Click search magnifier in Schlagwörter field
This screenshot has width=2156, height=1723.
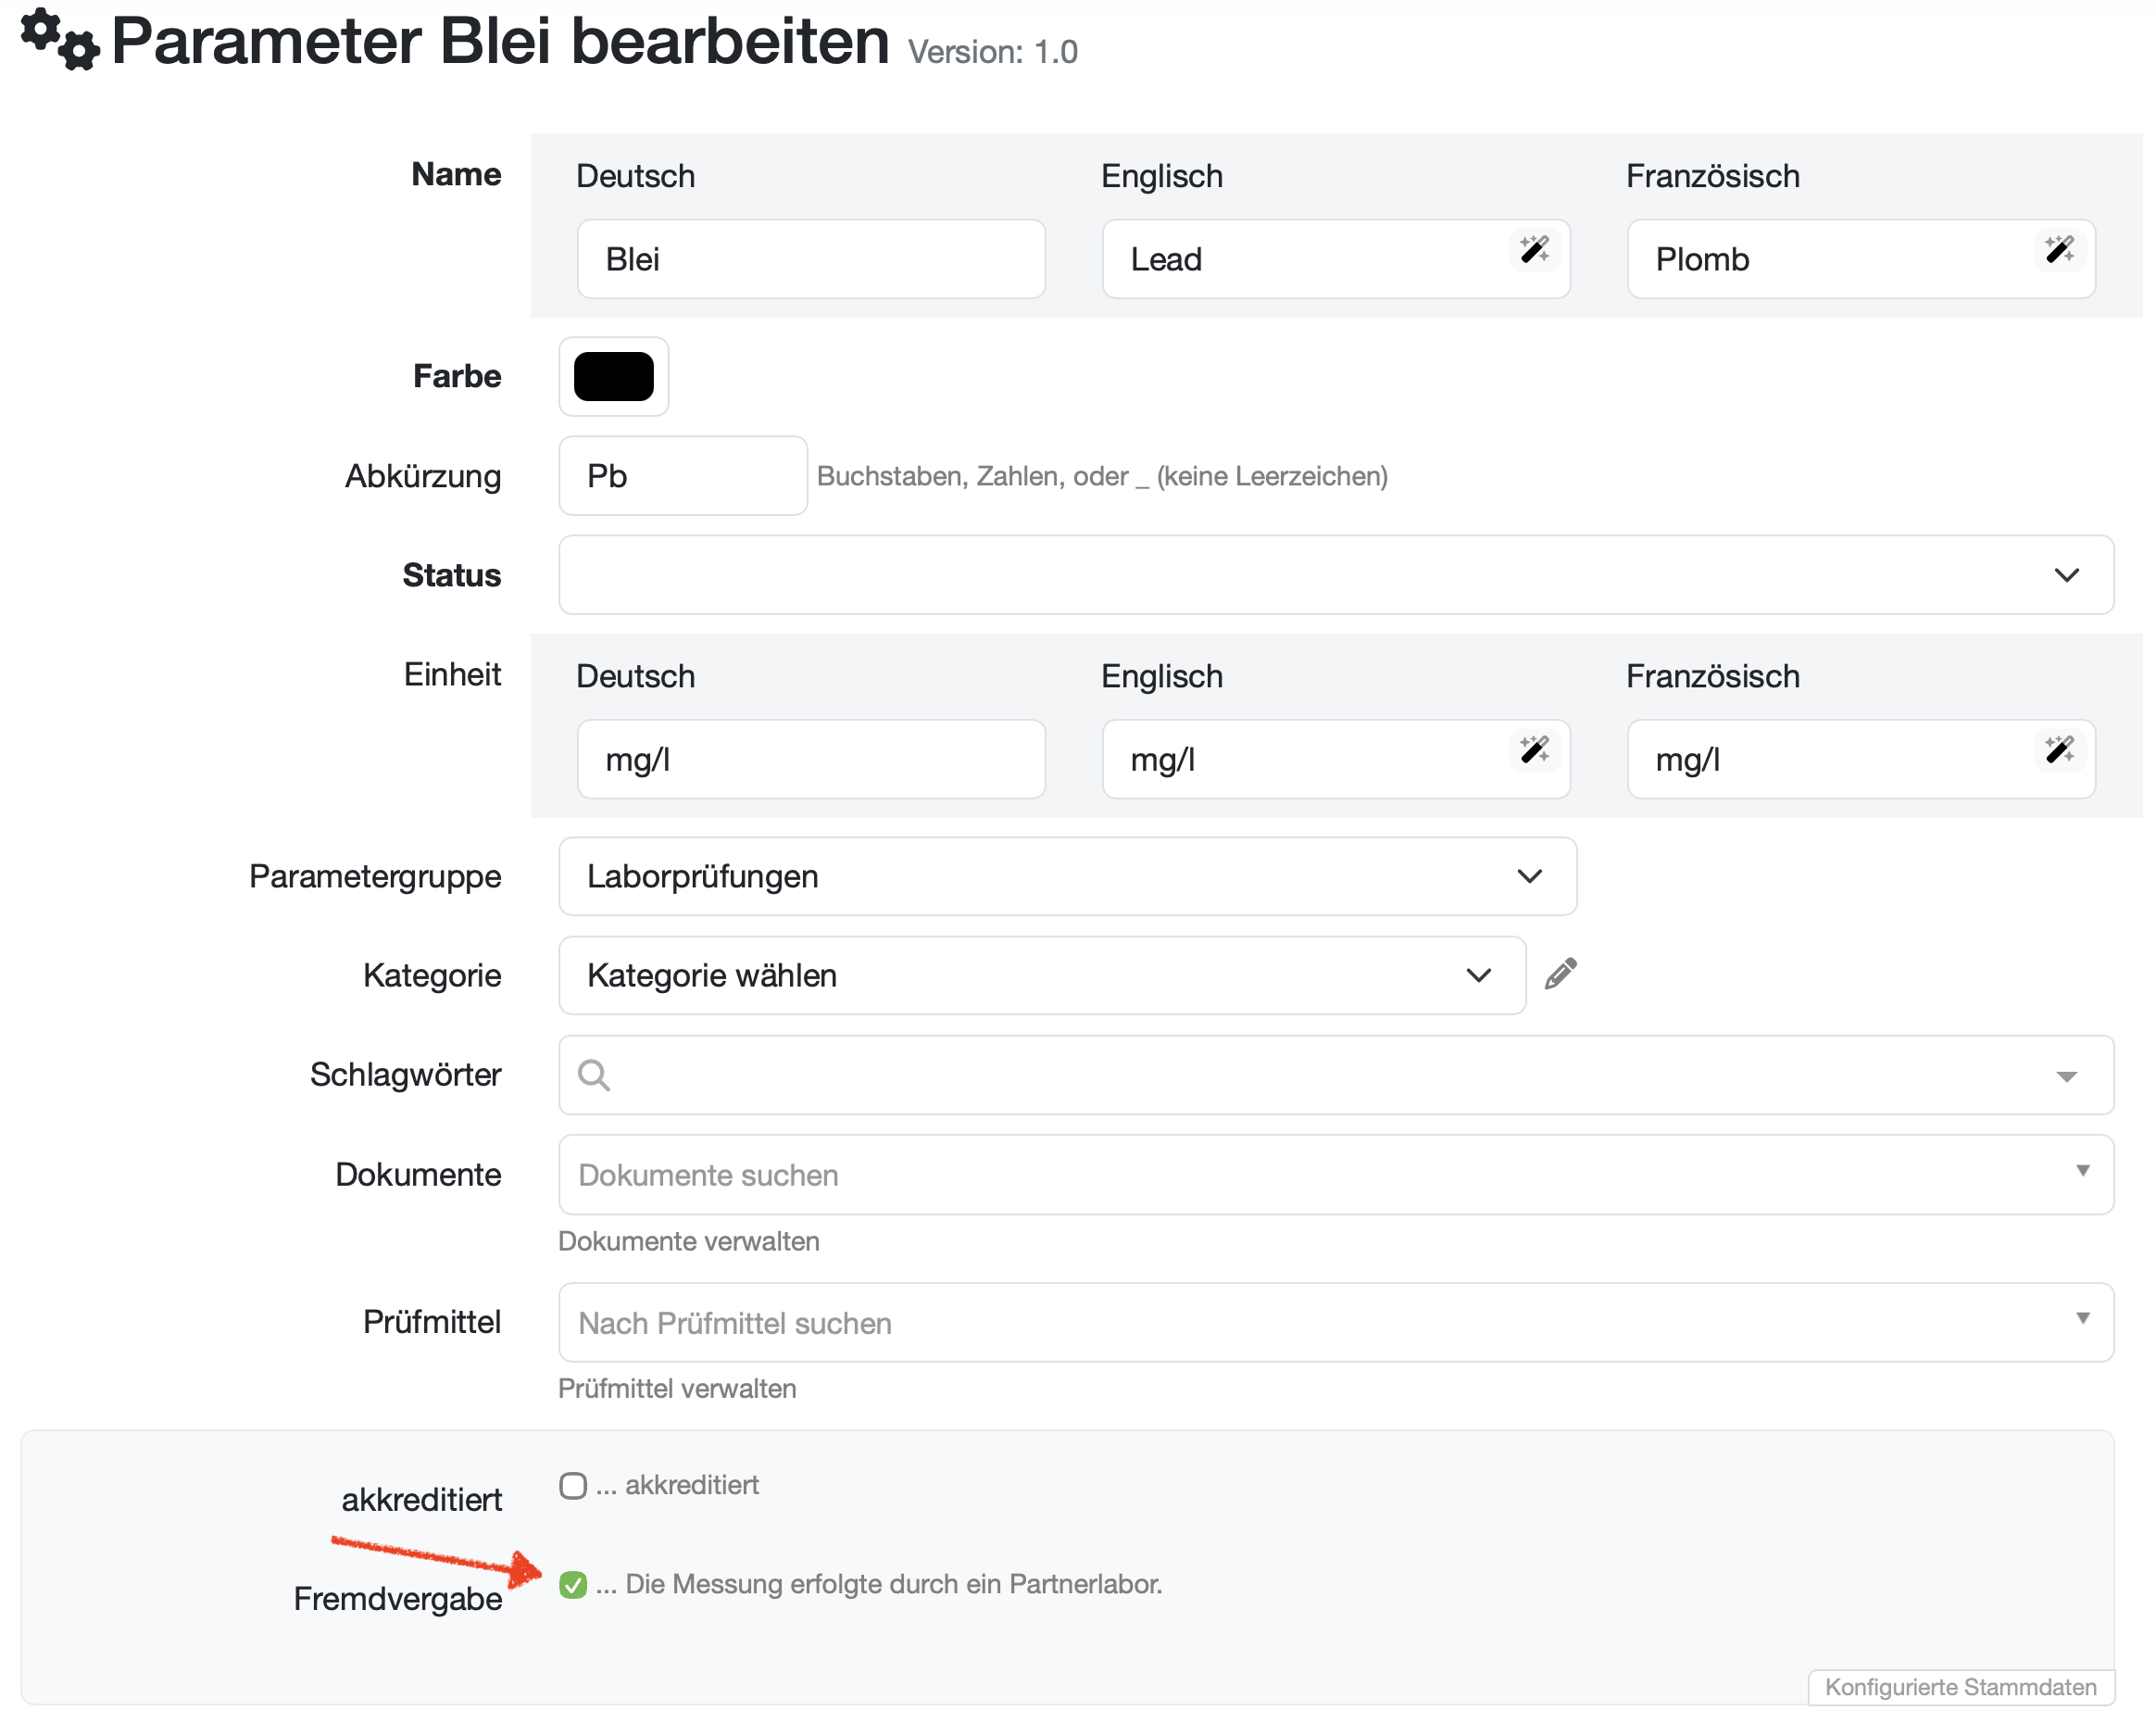tap(594, 1075)
